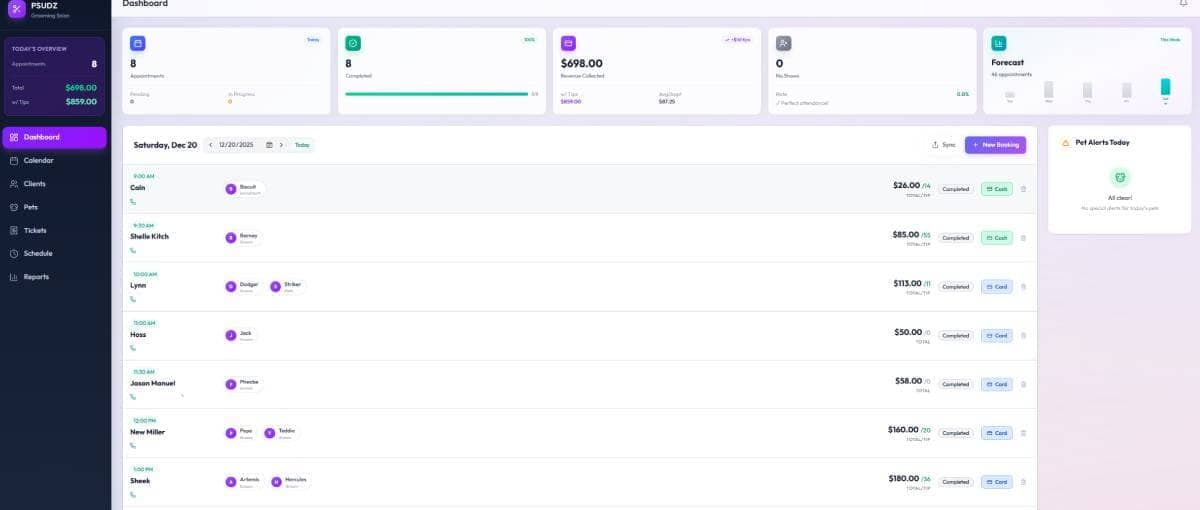This screenshot has width=1200, height=510.
Task: Click the calendar icon in date field
Action: point(269,145)
